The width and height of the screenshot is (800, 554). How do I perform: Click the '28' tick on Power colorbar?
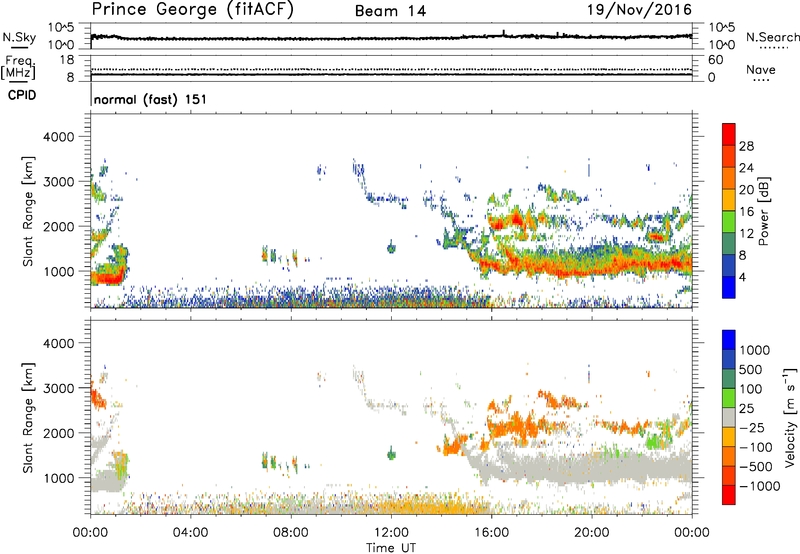click(746, 146)
